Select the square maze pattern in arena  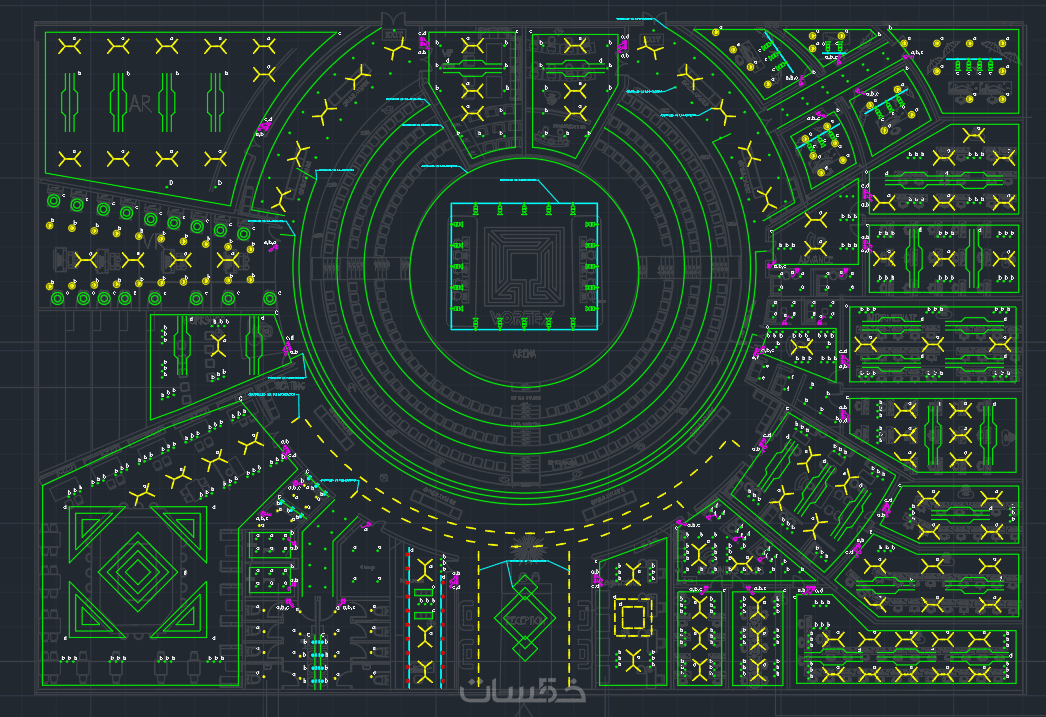pyautogui.click(x=524, y=265)
